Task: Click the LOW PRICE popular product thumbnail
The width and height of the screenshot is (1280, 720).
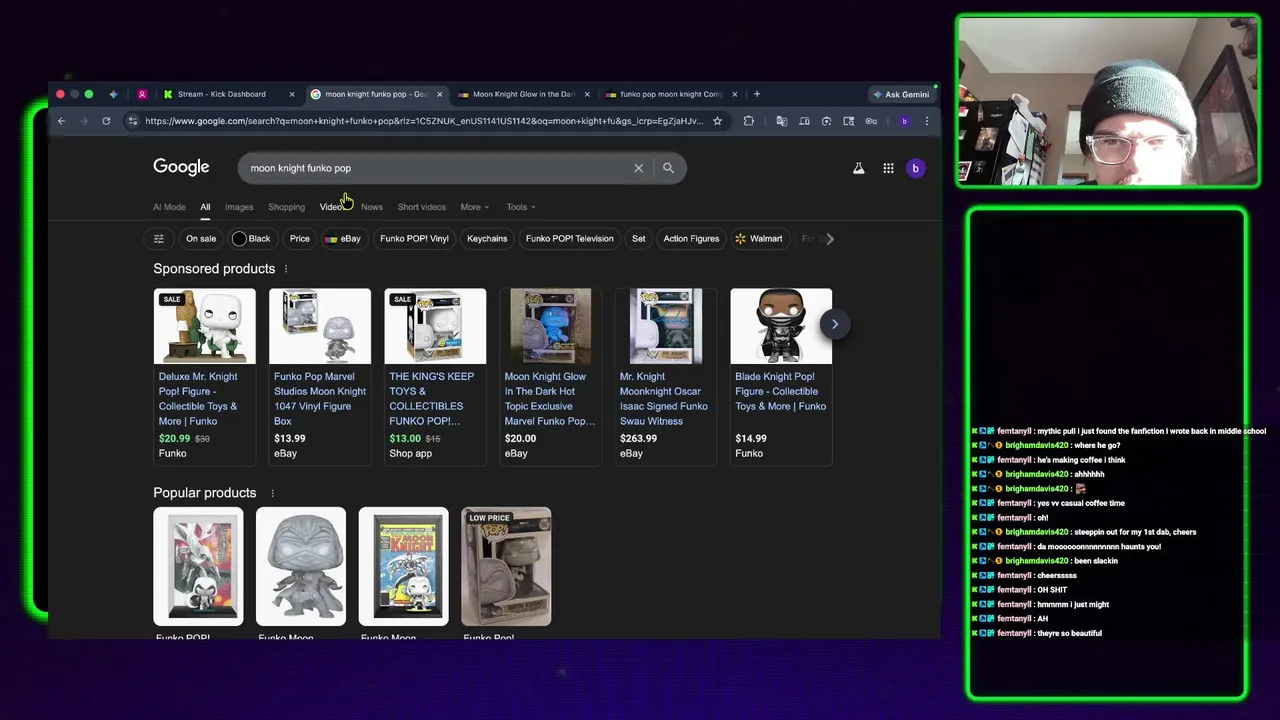Action: (x=506, y=567)
